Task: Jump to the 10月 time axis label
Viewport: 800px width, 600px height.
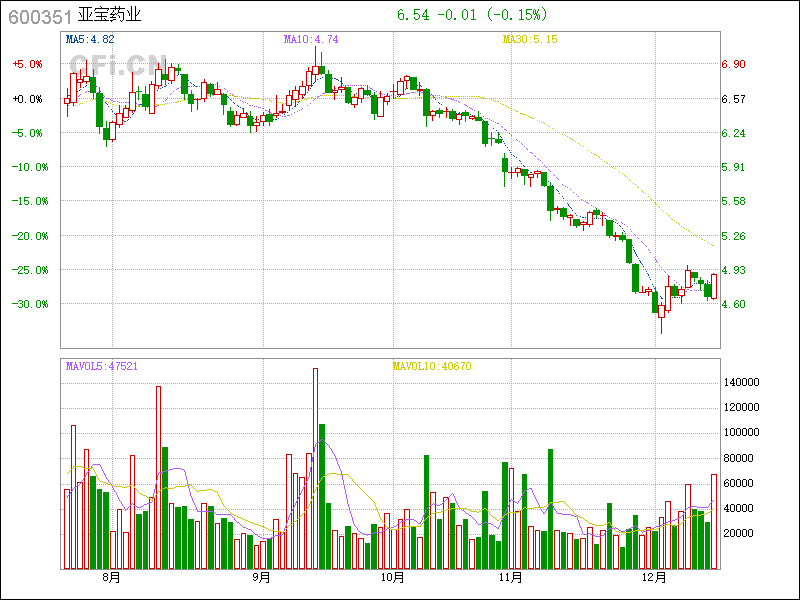Action: click(x=393, y=577)
